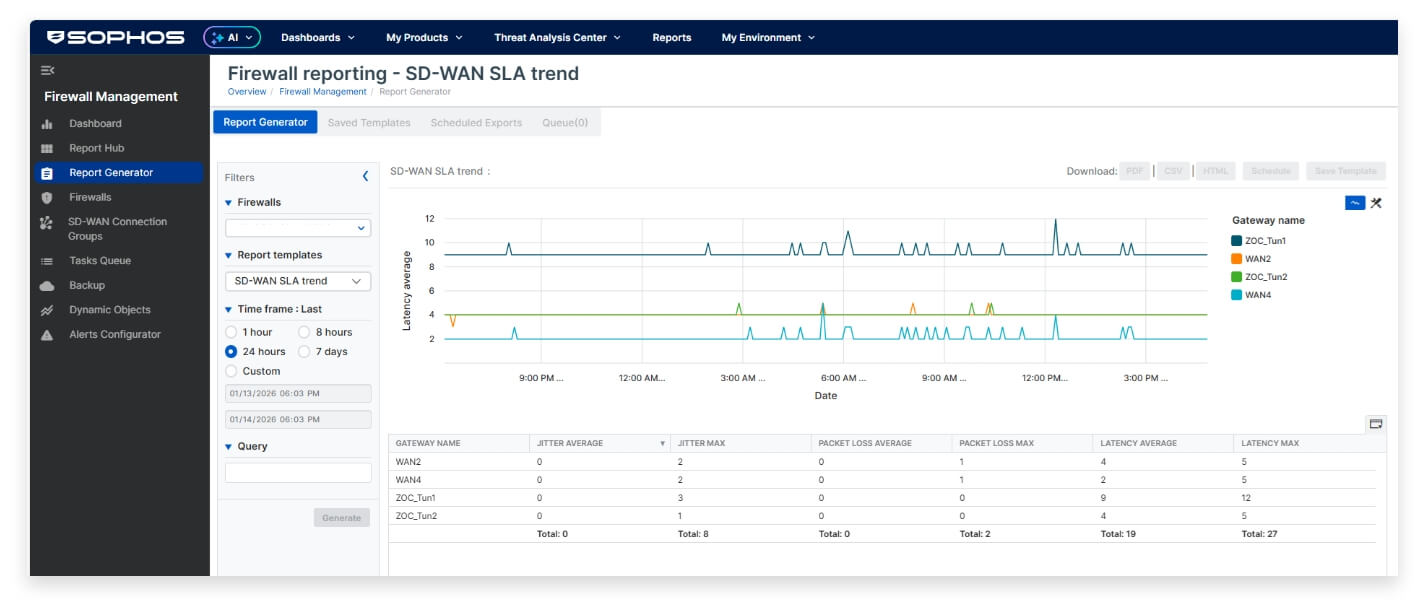
Task: Select Firewalls in the left sidebar
Action: 88,196
